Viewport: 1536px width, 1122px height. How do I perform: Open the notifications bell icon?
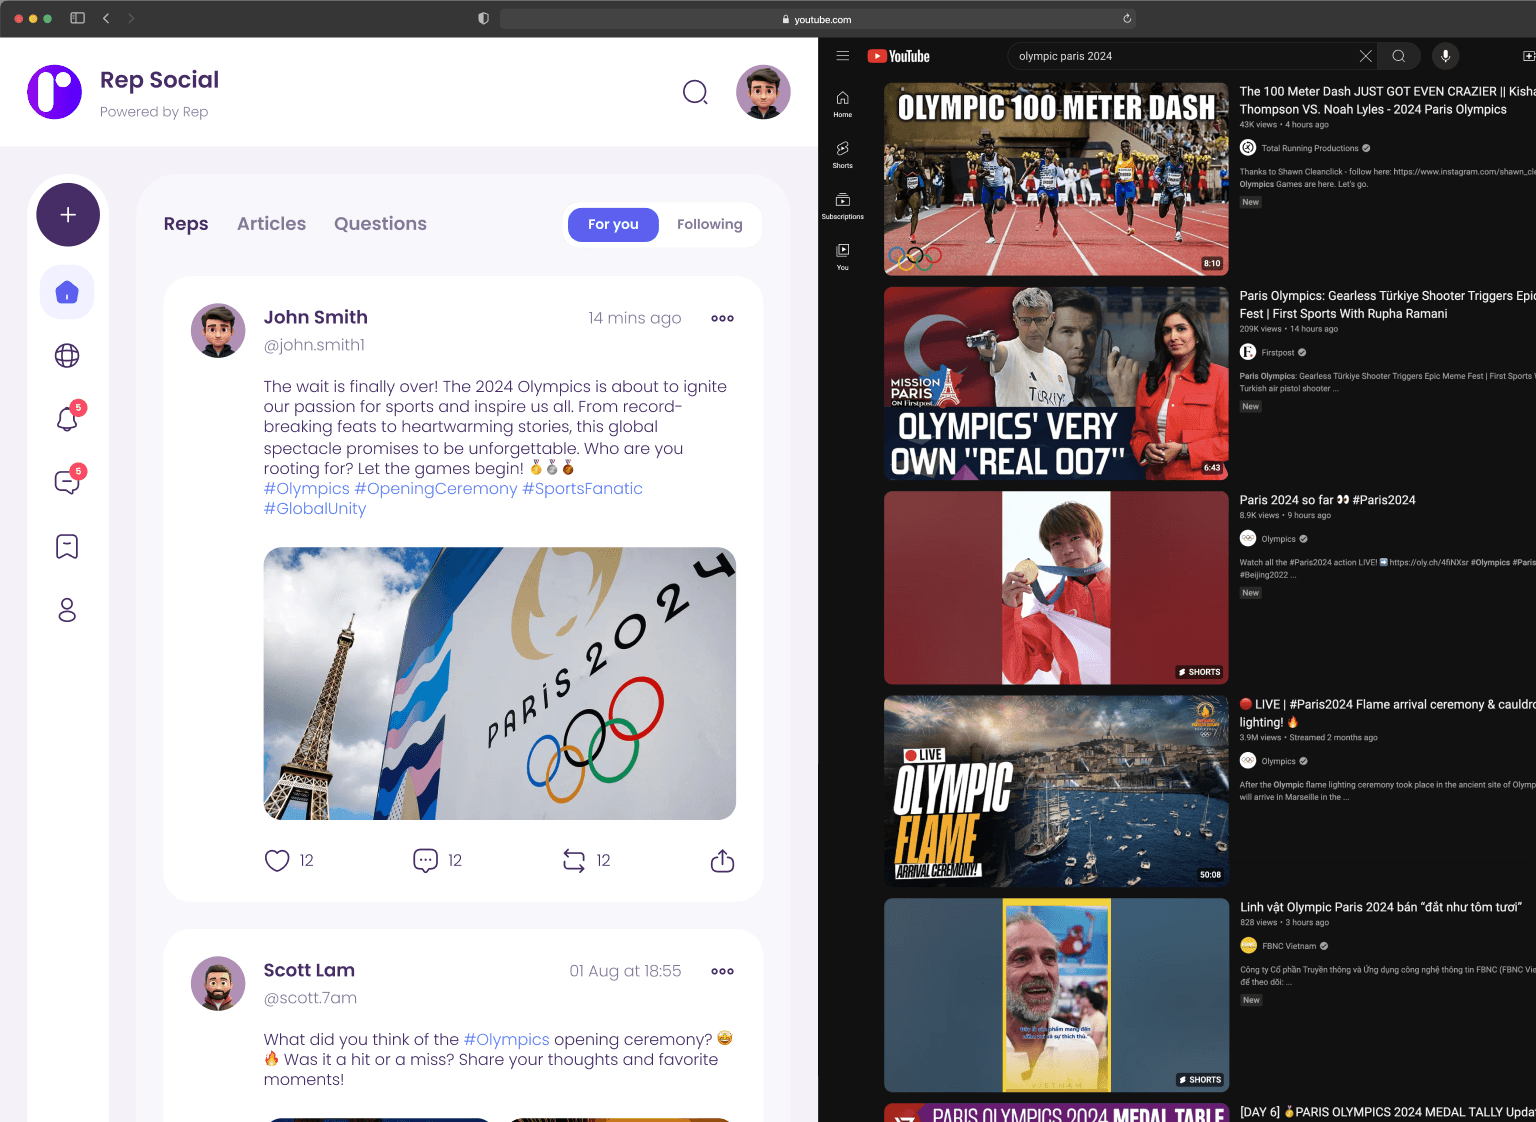pos(67,419)
